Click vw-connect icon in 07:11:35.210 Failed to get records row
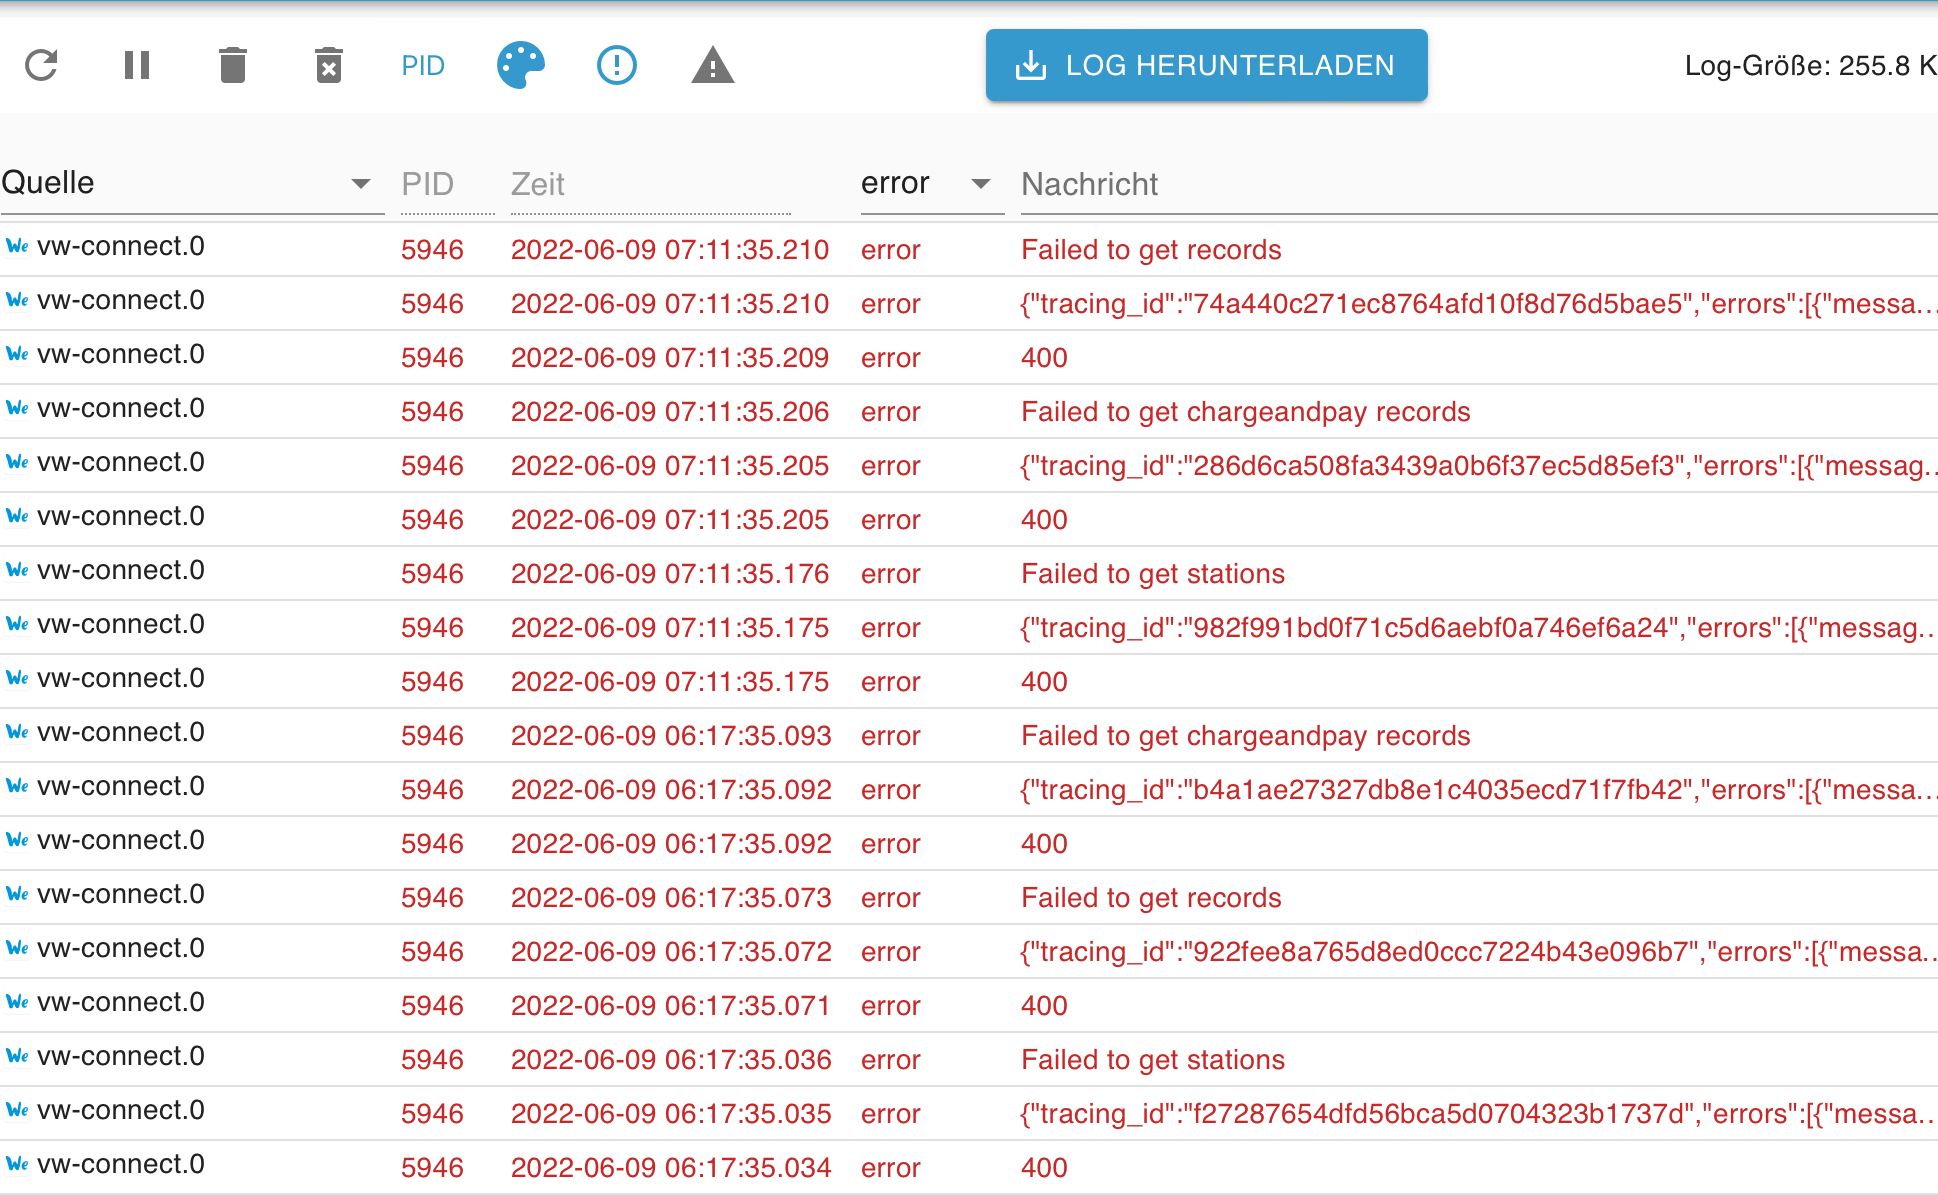This screenshot has height=1195, width=1938. [x=17, y=246]
